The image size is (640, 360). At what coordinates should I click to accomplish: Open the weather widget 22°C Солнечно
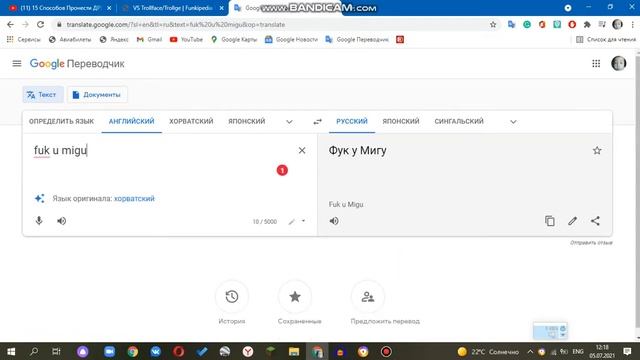(x=488, y=351)
